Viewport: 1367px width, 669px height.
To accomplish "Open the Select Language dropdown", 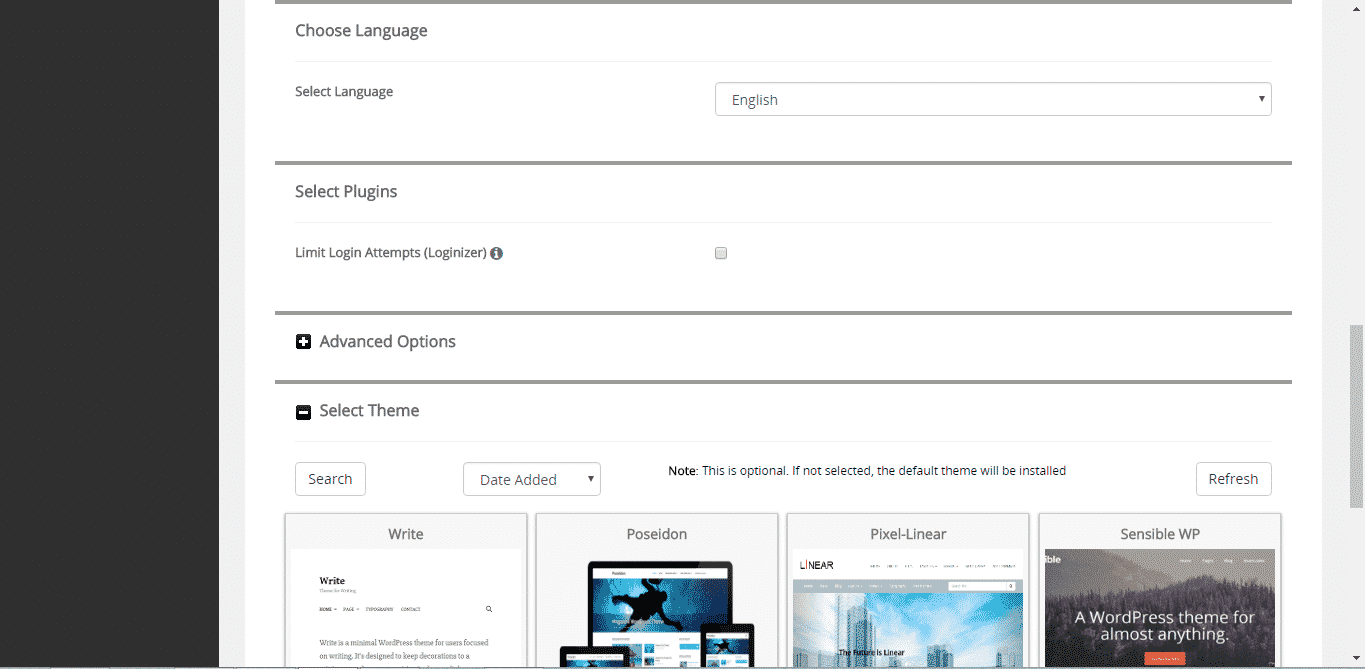I will click(993, 99).
